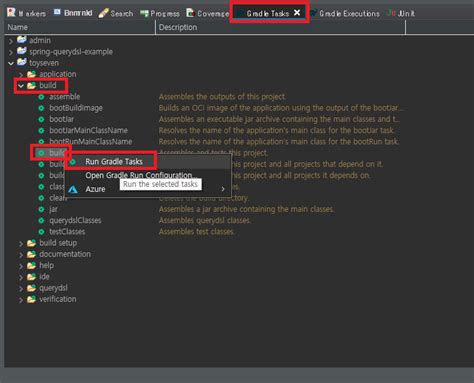The width and height of the screenshot is (474, 383).
Task: Expand the documentation group
Action: [21, 255]
